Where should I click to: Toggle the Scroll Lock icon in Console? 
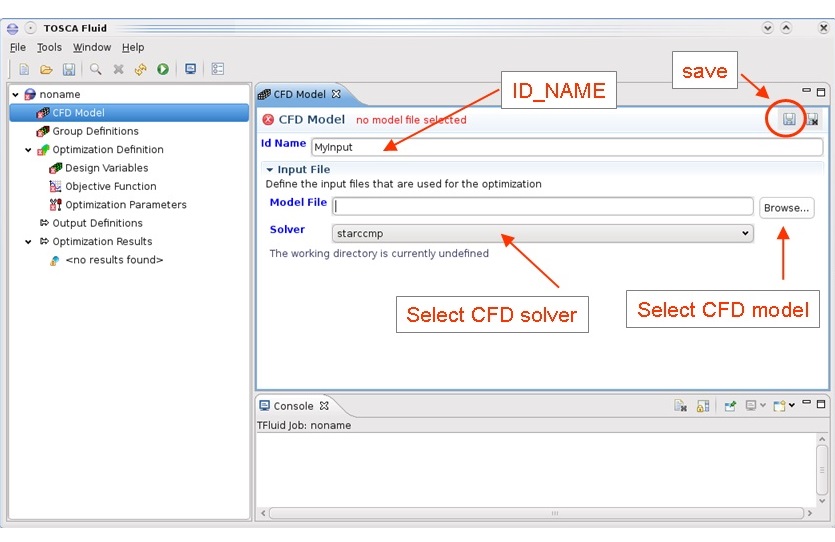[703, 406]
